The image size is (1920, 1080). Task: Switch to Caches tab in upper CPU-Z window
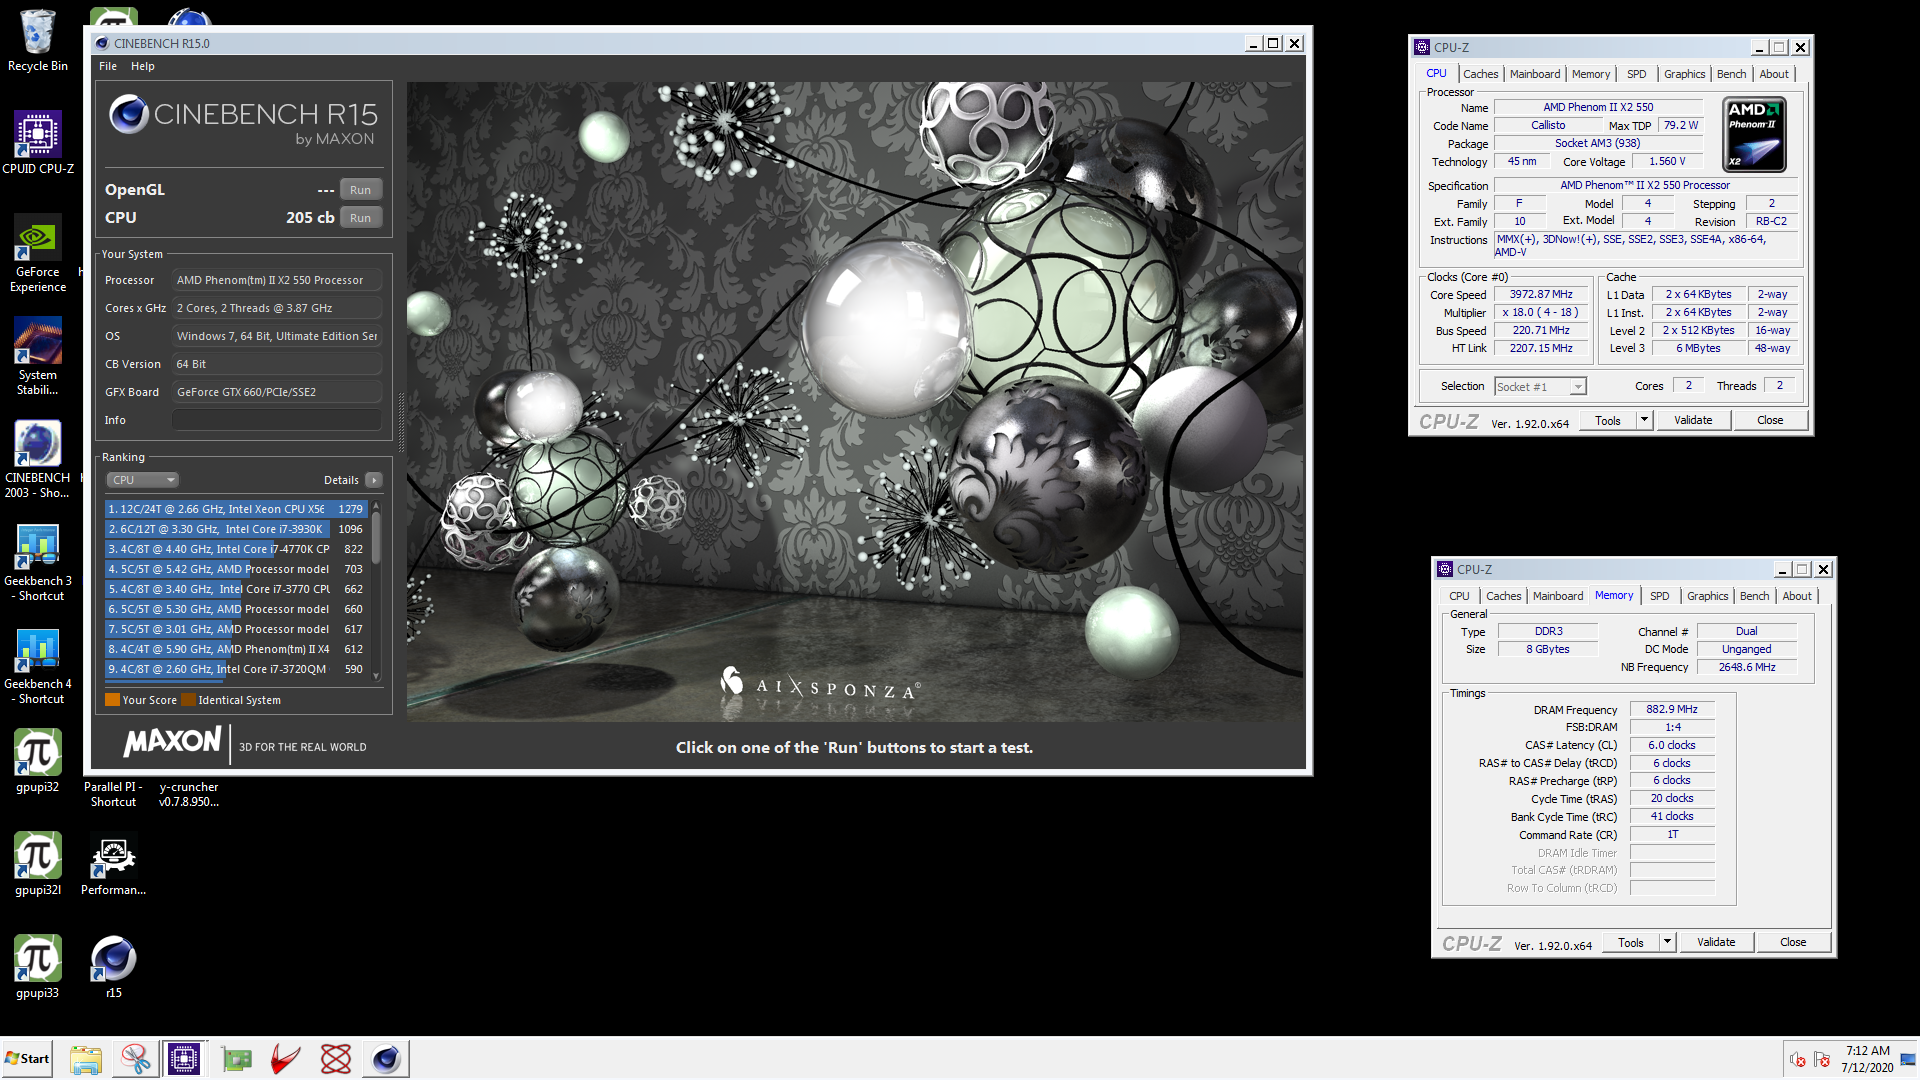coord(1480,74)
